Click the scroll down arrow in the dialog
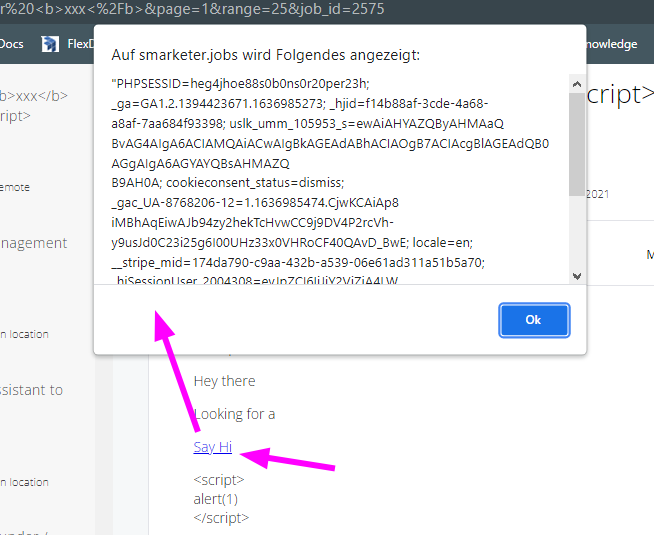 point(577,276)
